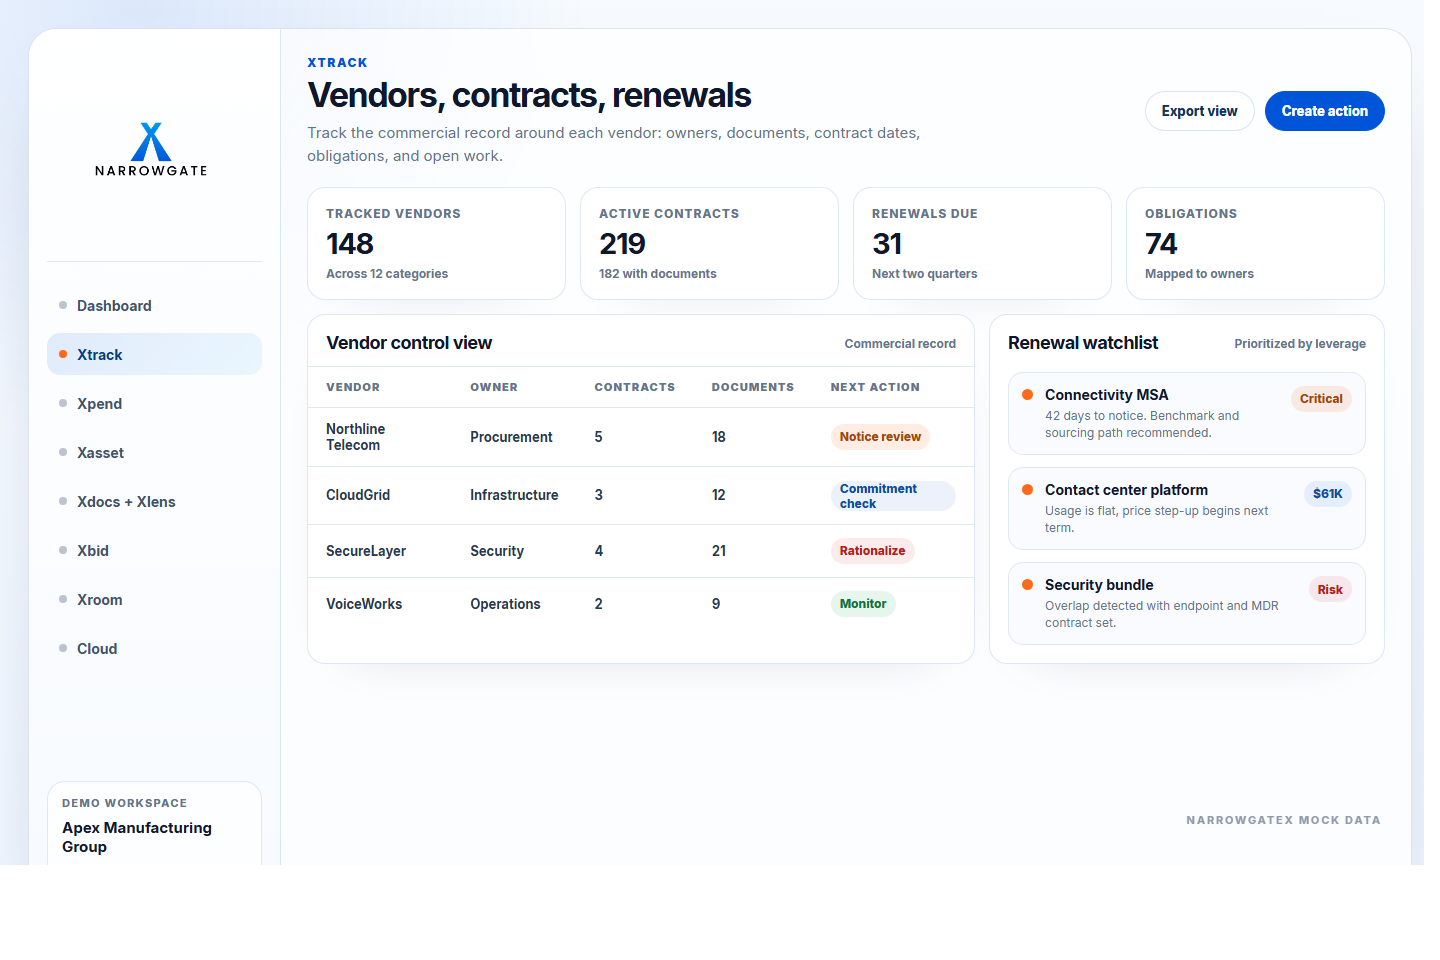This screenshot has width=1440, height=960.
Task: Click the orange dot beside Contact center platform
Action: pos(1027,489)
